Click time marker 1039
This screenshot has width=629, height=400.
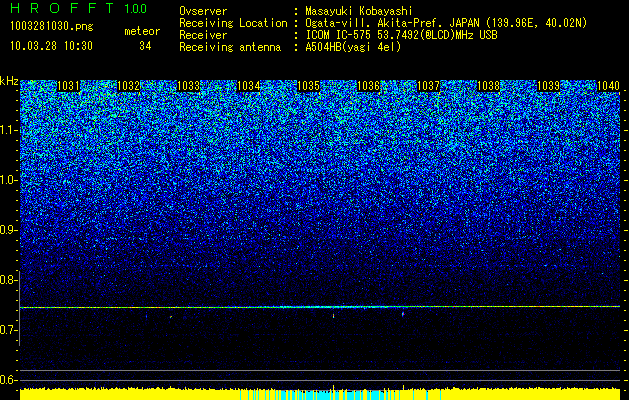click(x=548, y=86)
